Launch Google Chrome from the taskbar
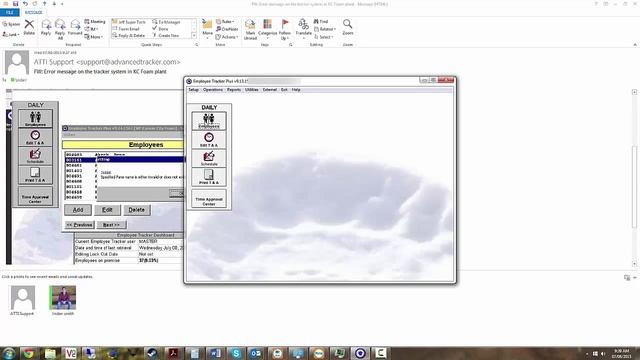This screenshot has height=360, width=640. (x=28, y=353)
